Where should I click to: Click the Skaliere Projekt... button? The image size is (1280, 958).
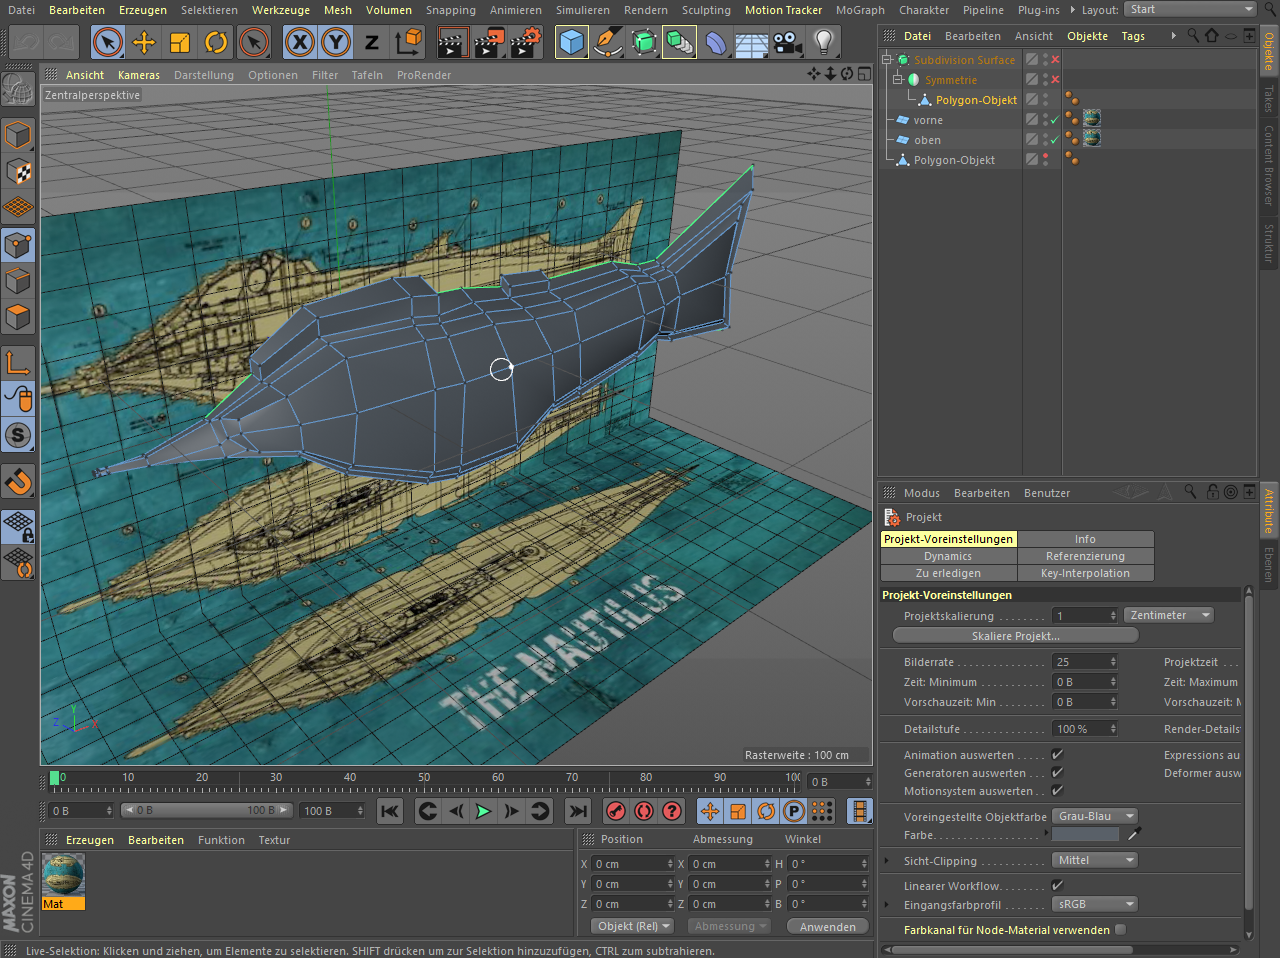point(1015,636)
